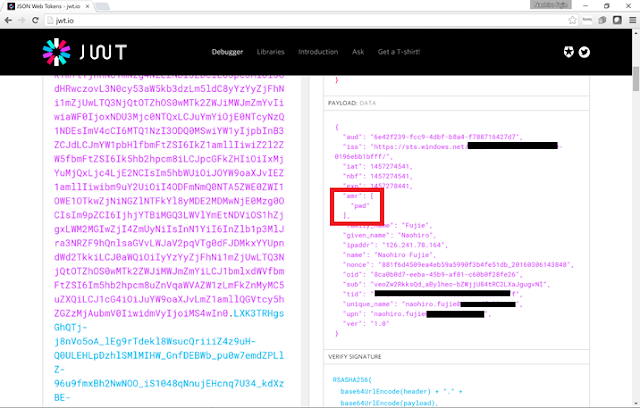The image size is (640, 408).
Task: Click the dark square extension icon
Action: click(617, 20)
